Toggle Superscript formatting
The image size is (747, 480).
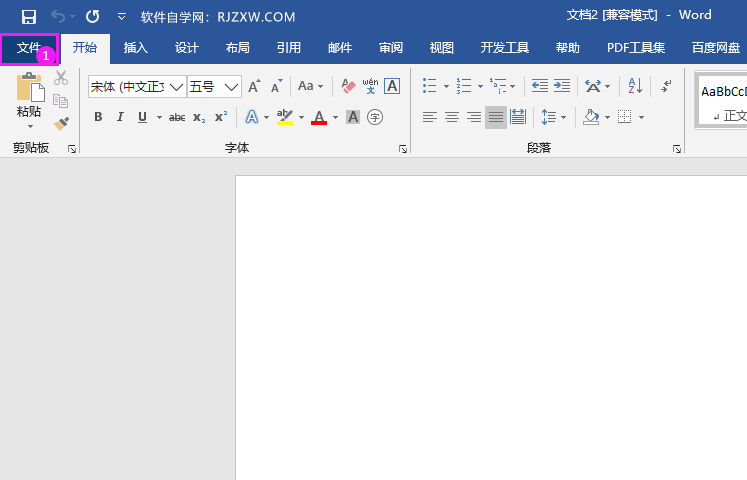(221, 117)
